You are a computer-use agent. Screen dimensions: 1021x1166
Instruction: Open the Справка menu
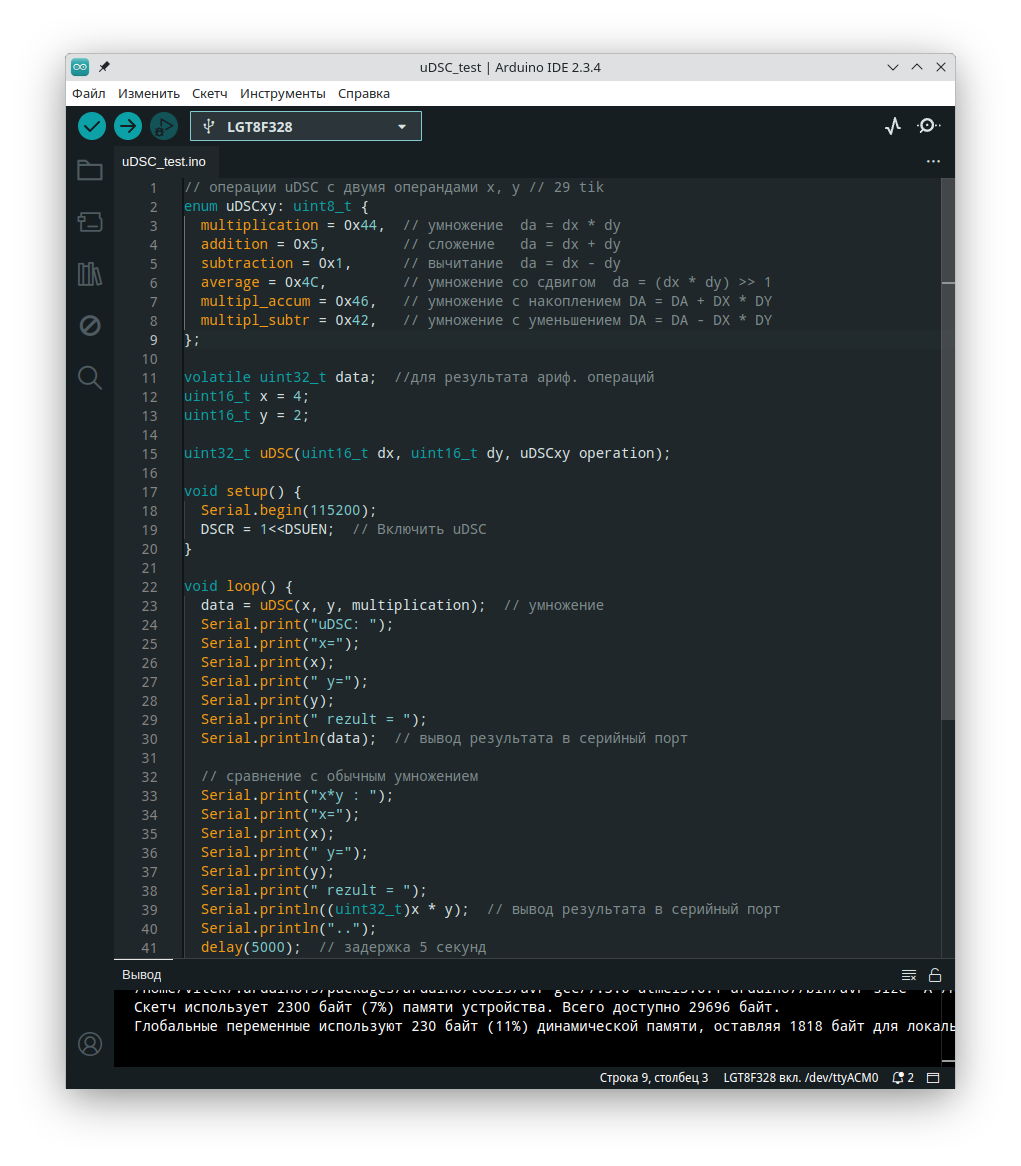click(364, 94)
